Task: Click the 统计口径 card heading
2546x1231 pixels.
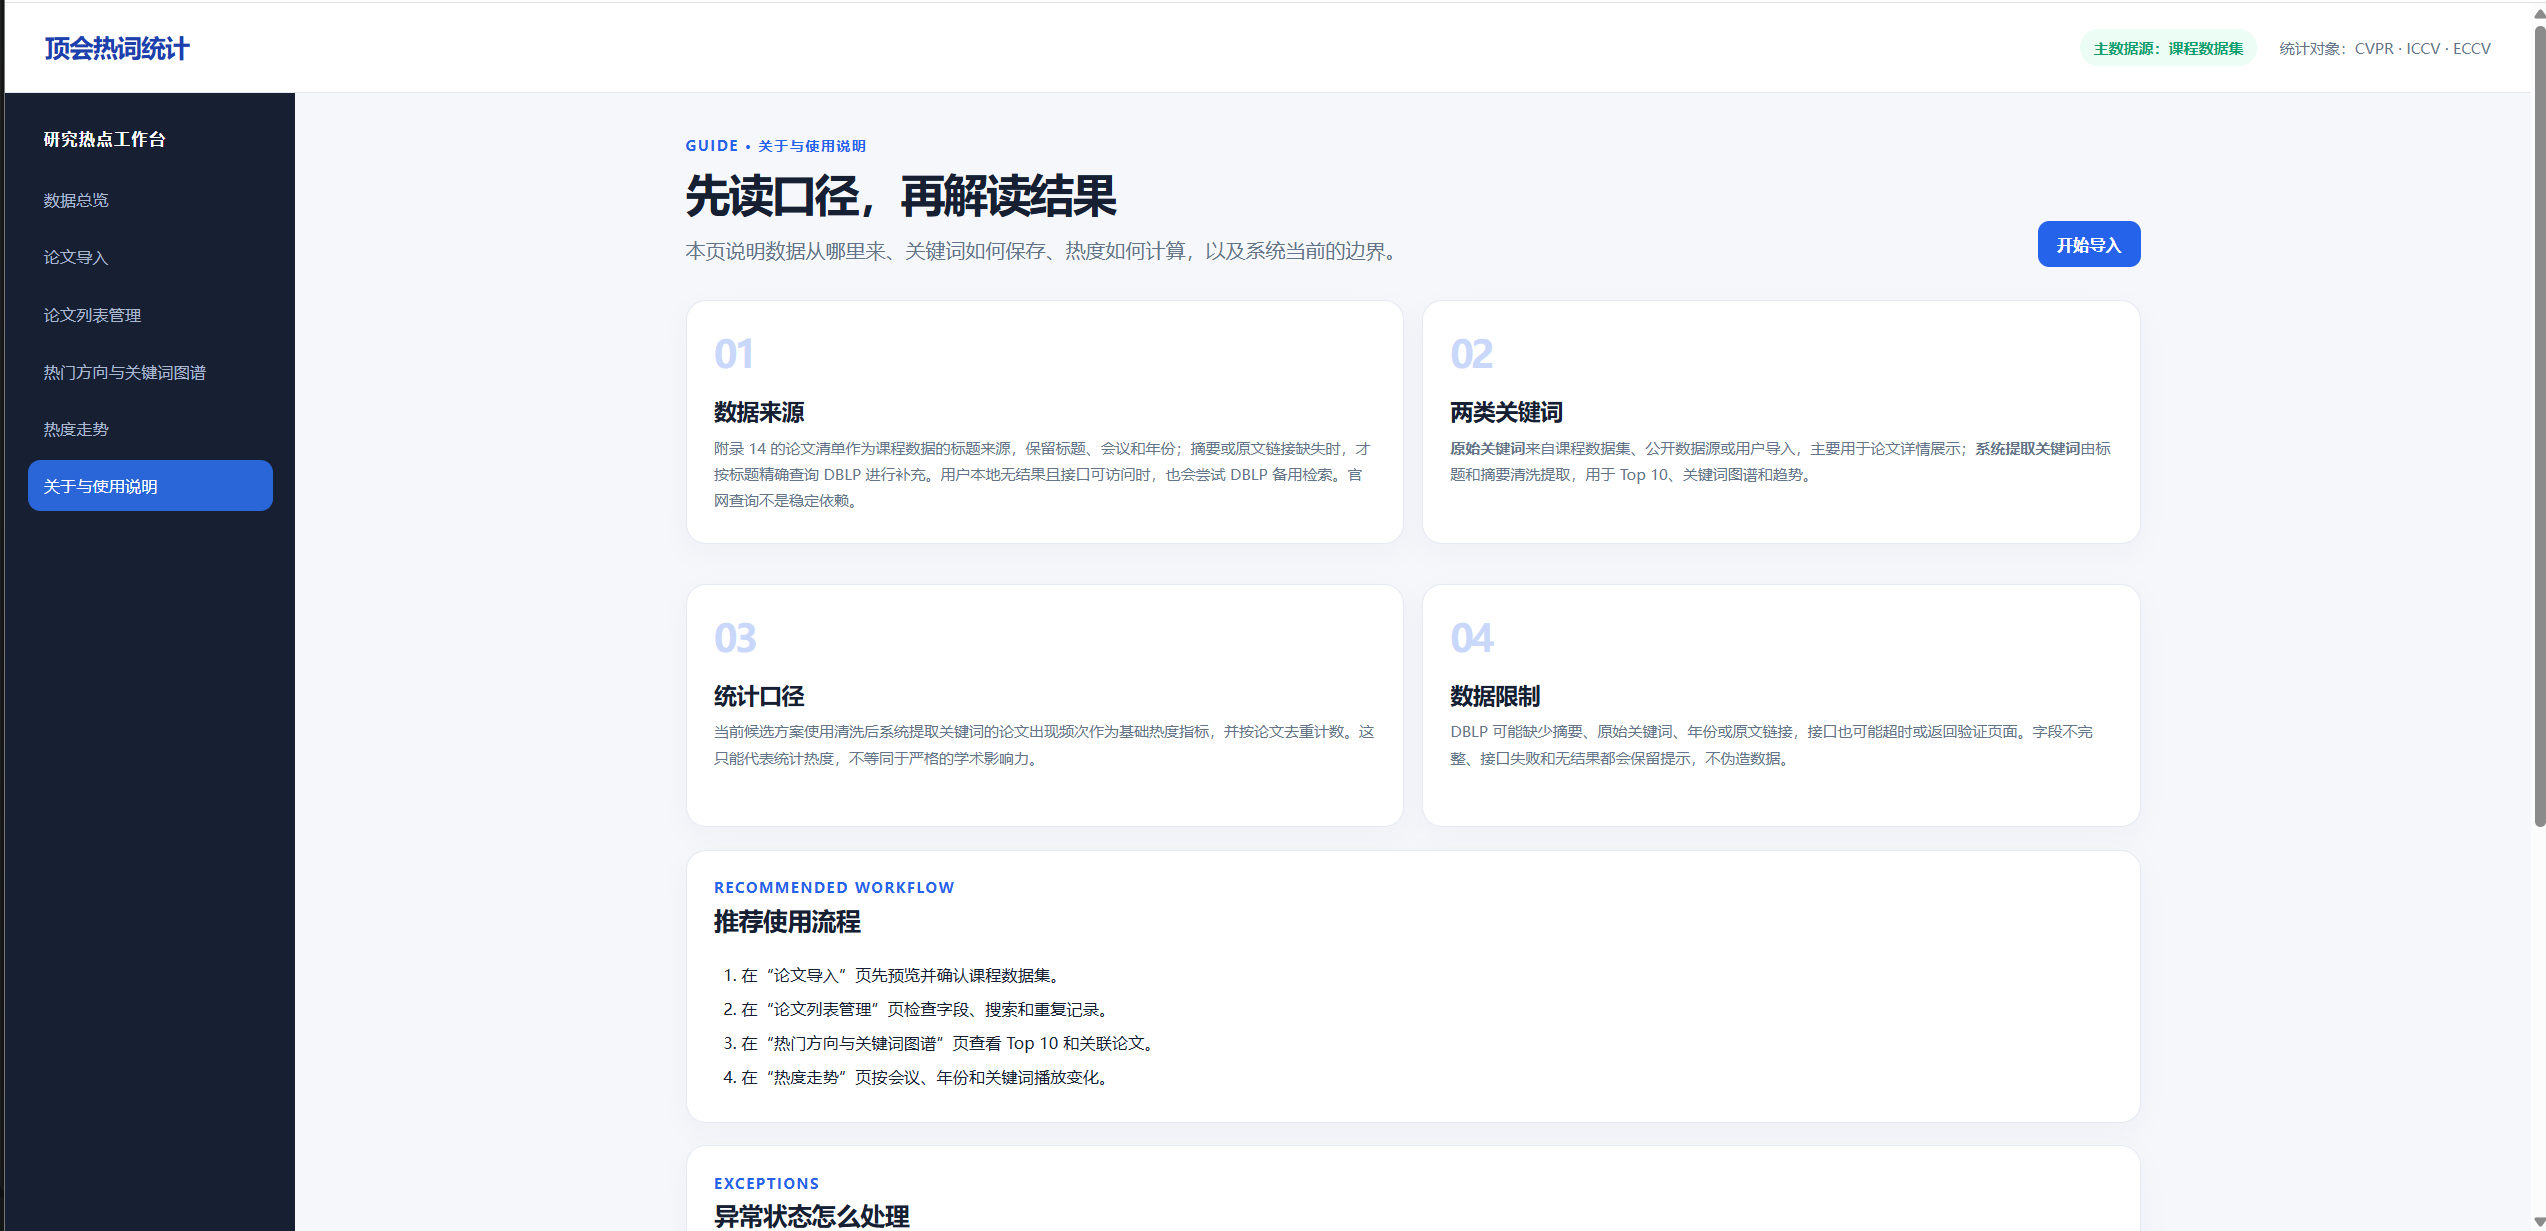Action: click(759, 696)
